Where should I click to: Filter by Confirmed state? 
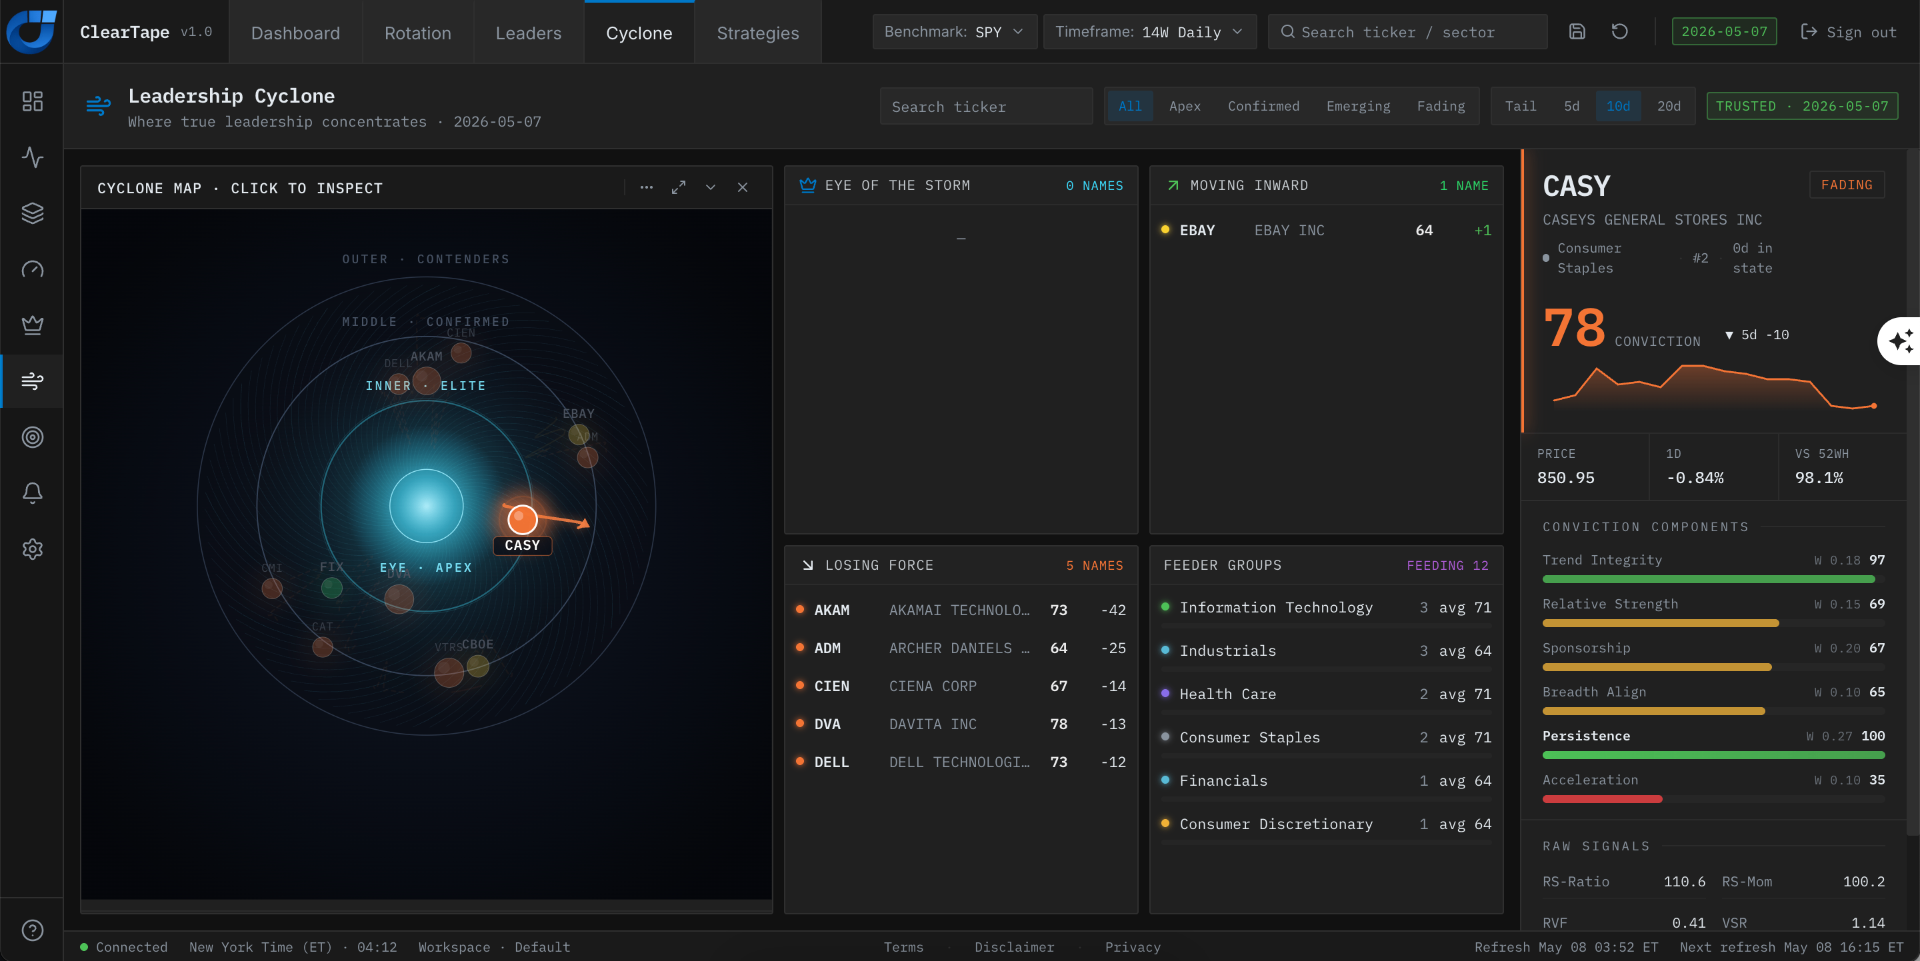click(1264, 106)
